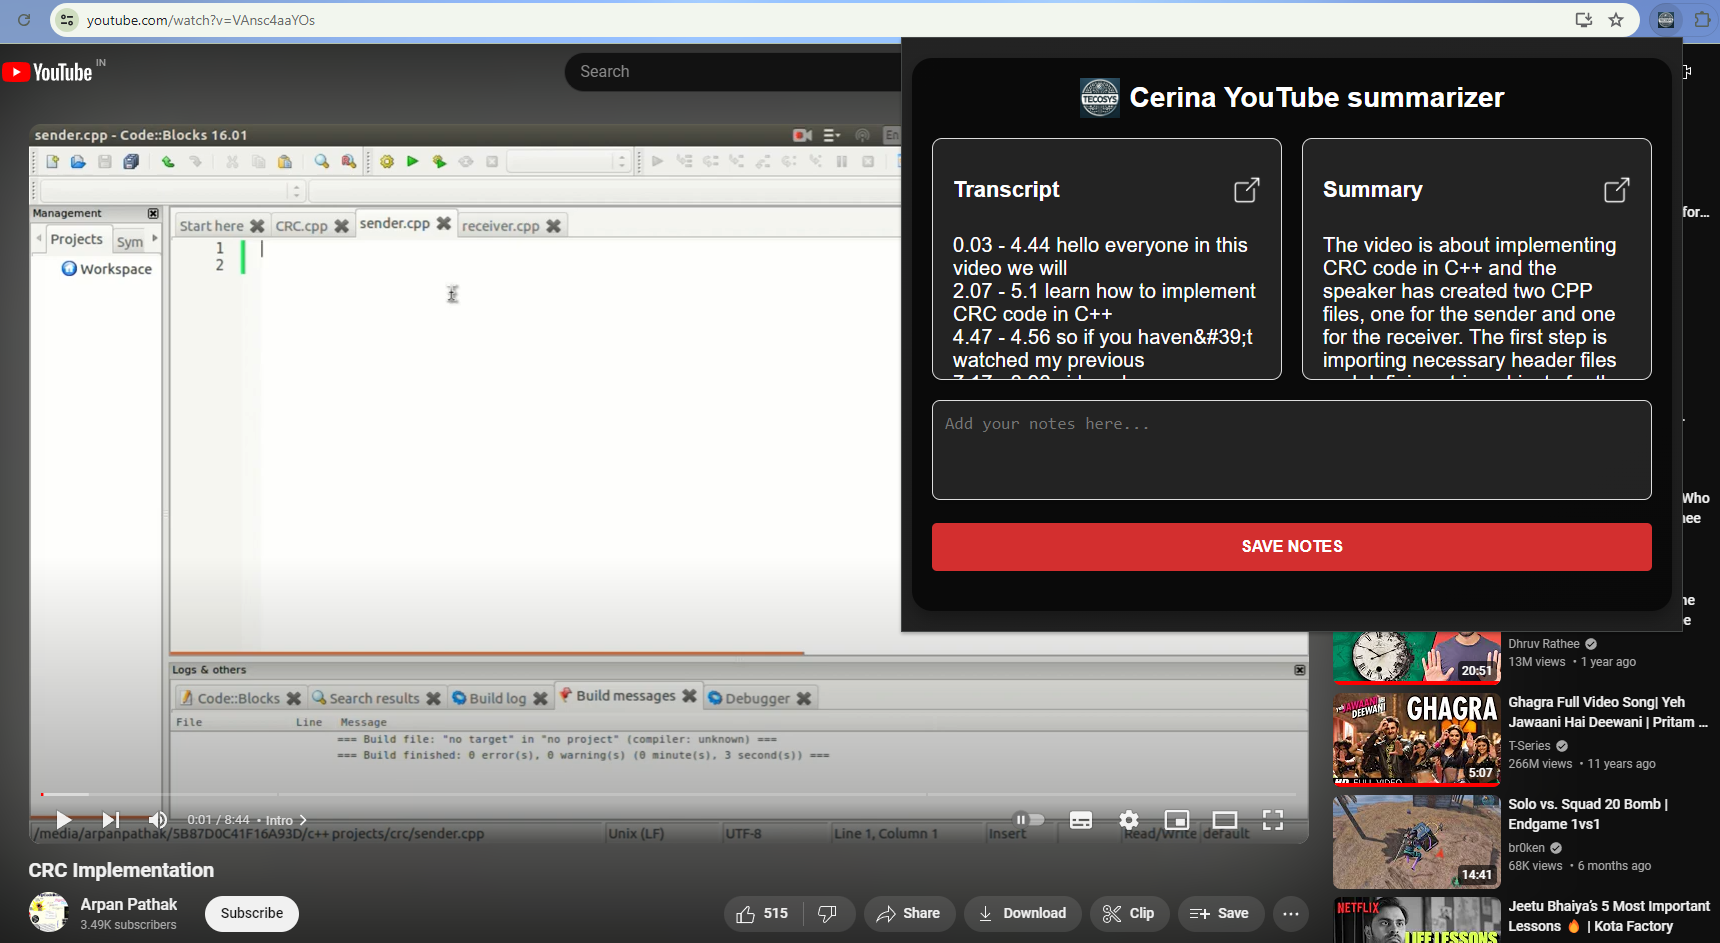Image resolution: width=1720 pixels, height=943 pixels.
Task: Open Arpan Pathak channel name link
Action: point(129,904)
